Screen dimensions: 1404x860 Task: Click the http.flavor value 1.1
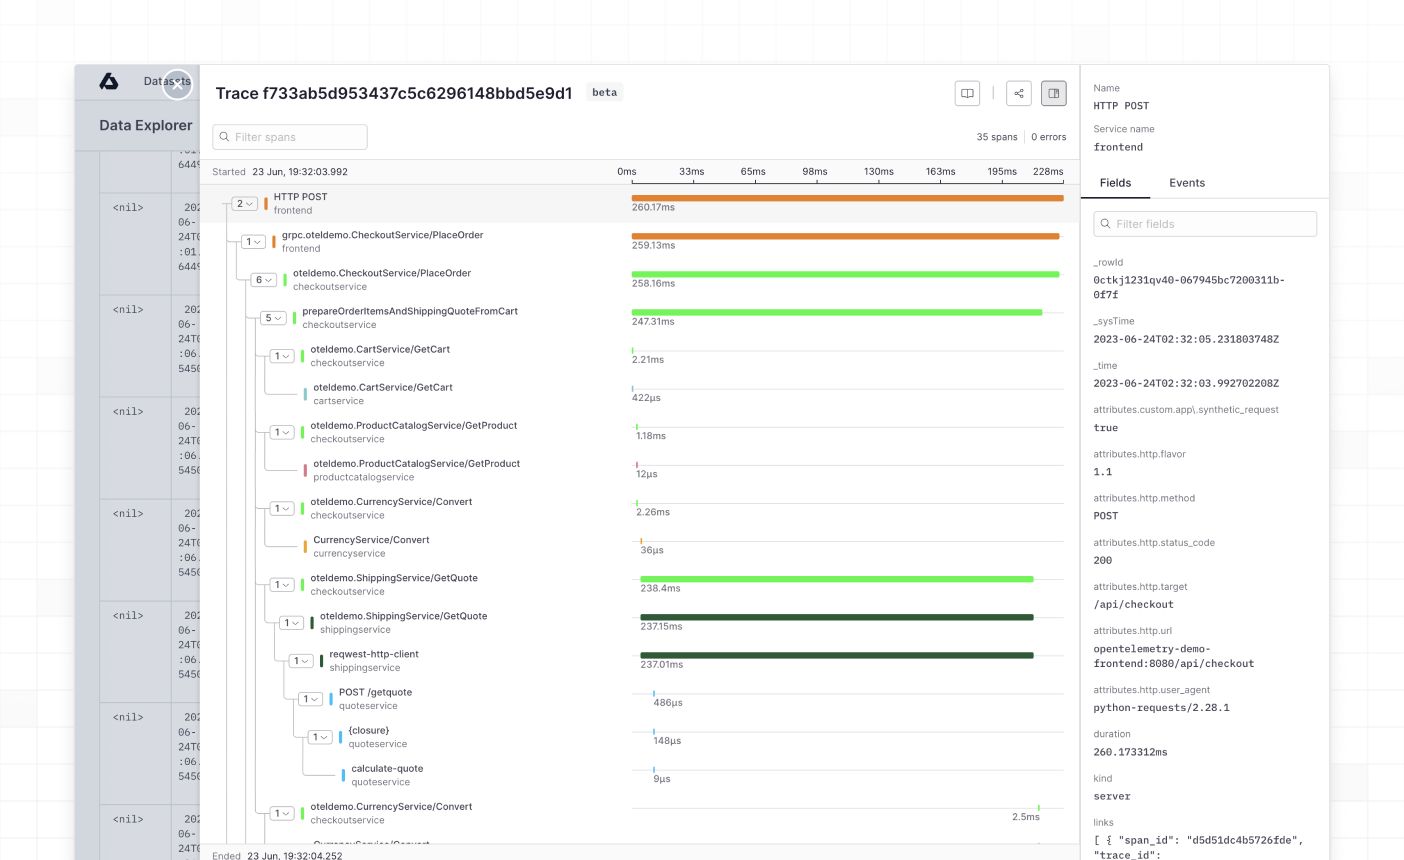coord(1103,472)
